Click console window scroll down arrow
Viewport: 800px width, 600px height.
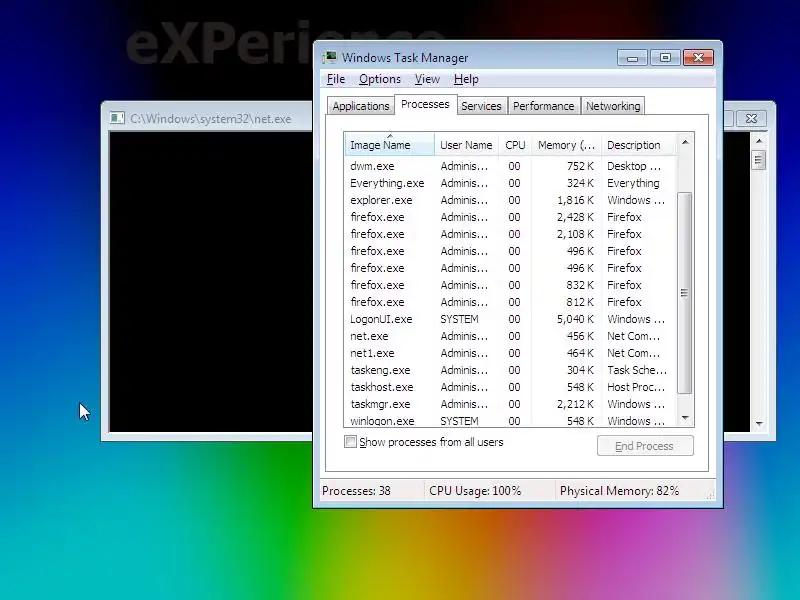[759, 424]
